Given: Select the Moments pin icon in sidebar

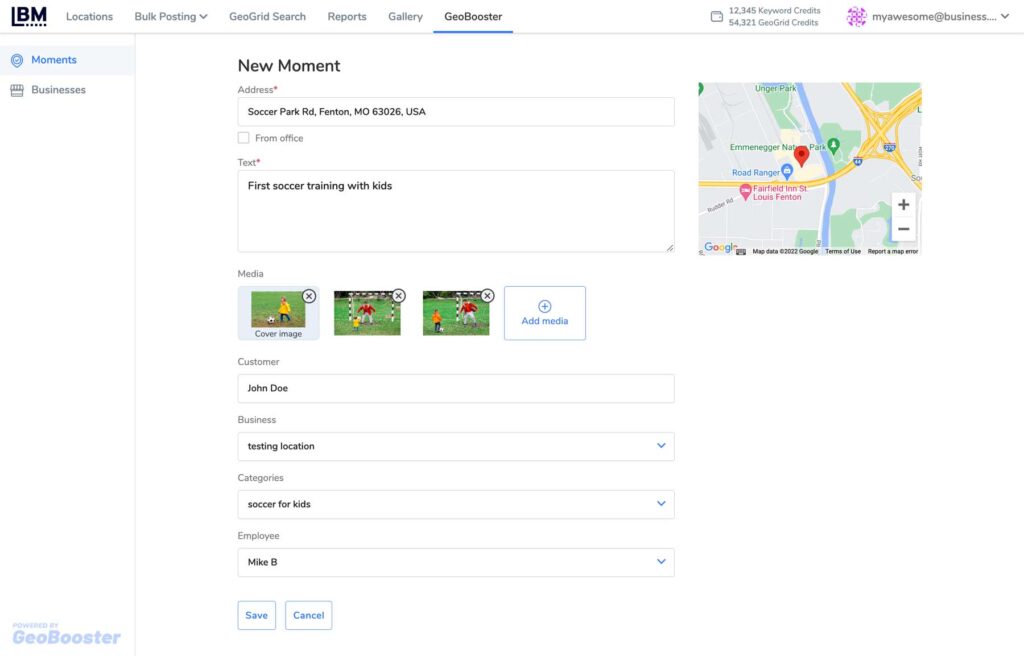Looking at the screenshot, I should (x=17, y=61).
